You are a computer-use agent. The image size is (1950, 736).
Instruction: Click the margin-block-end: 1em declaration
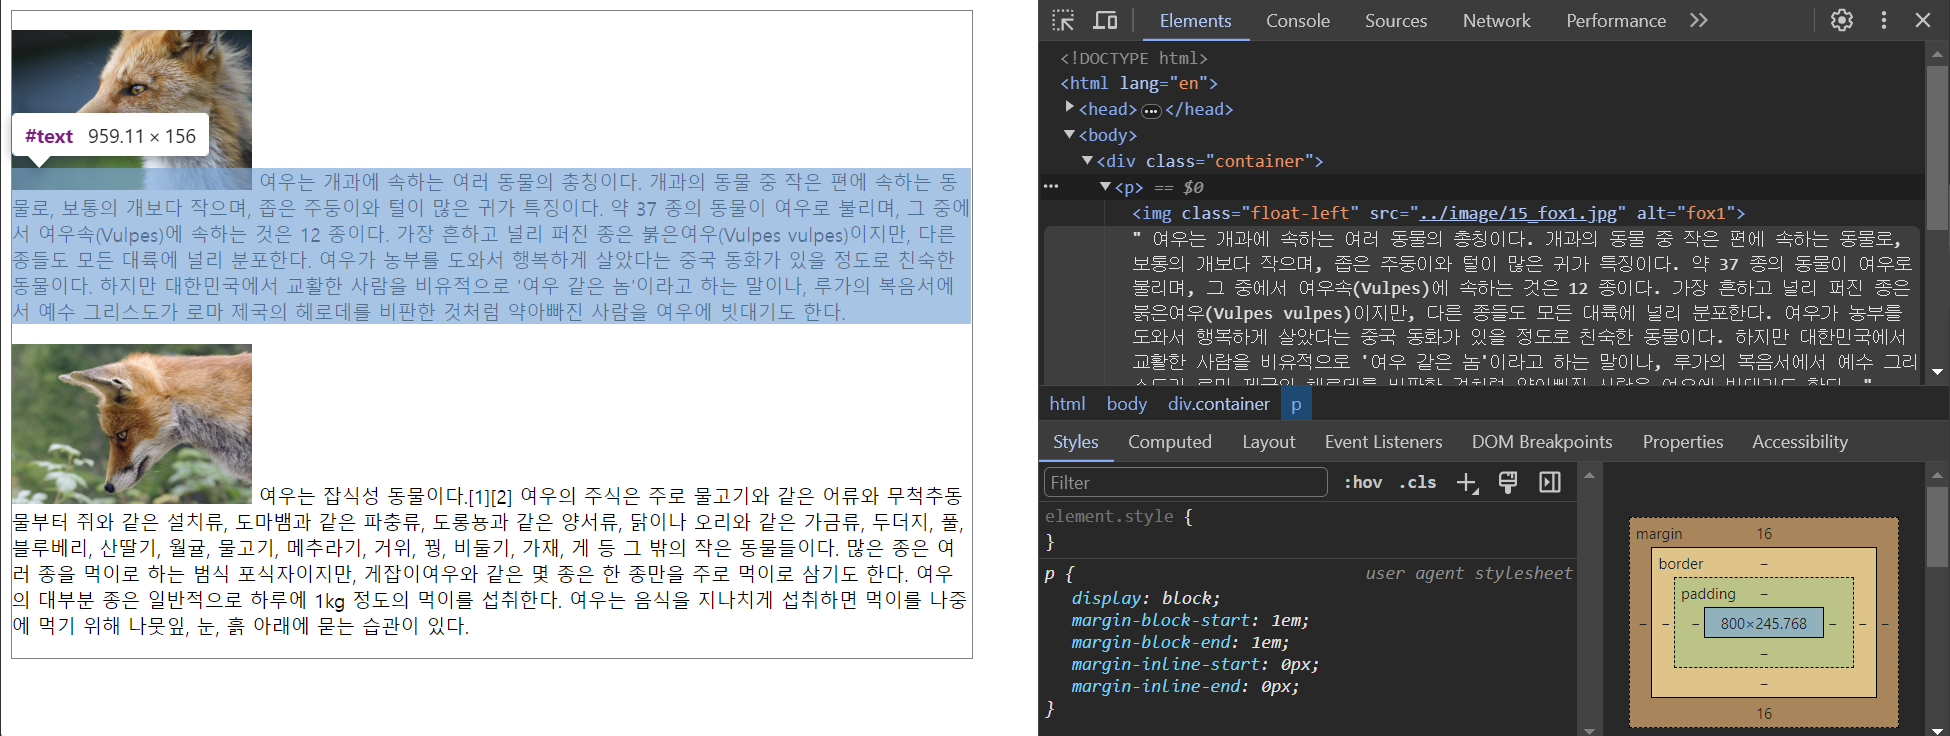click(x=1180, y=642)
